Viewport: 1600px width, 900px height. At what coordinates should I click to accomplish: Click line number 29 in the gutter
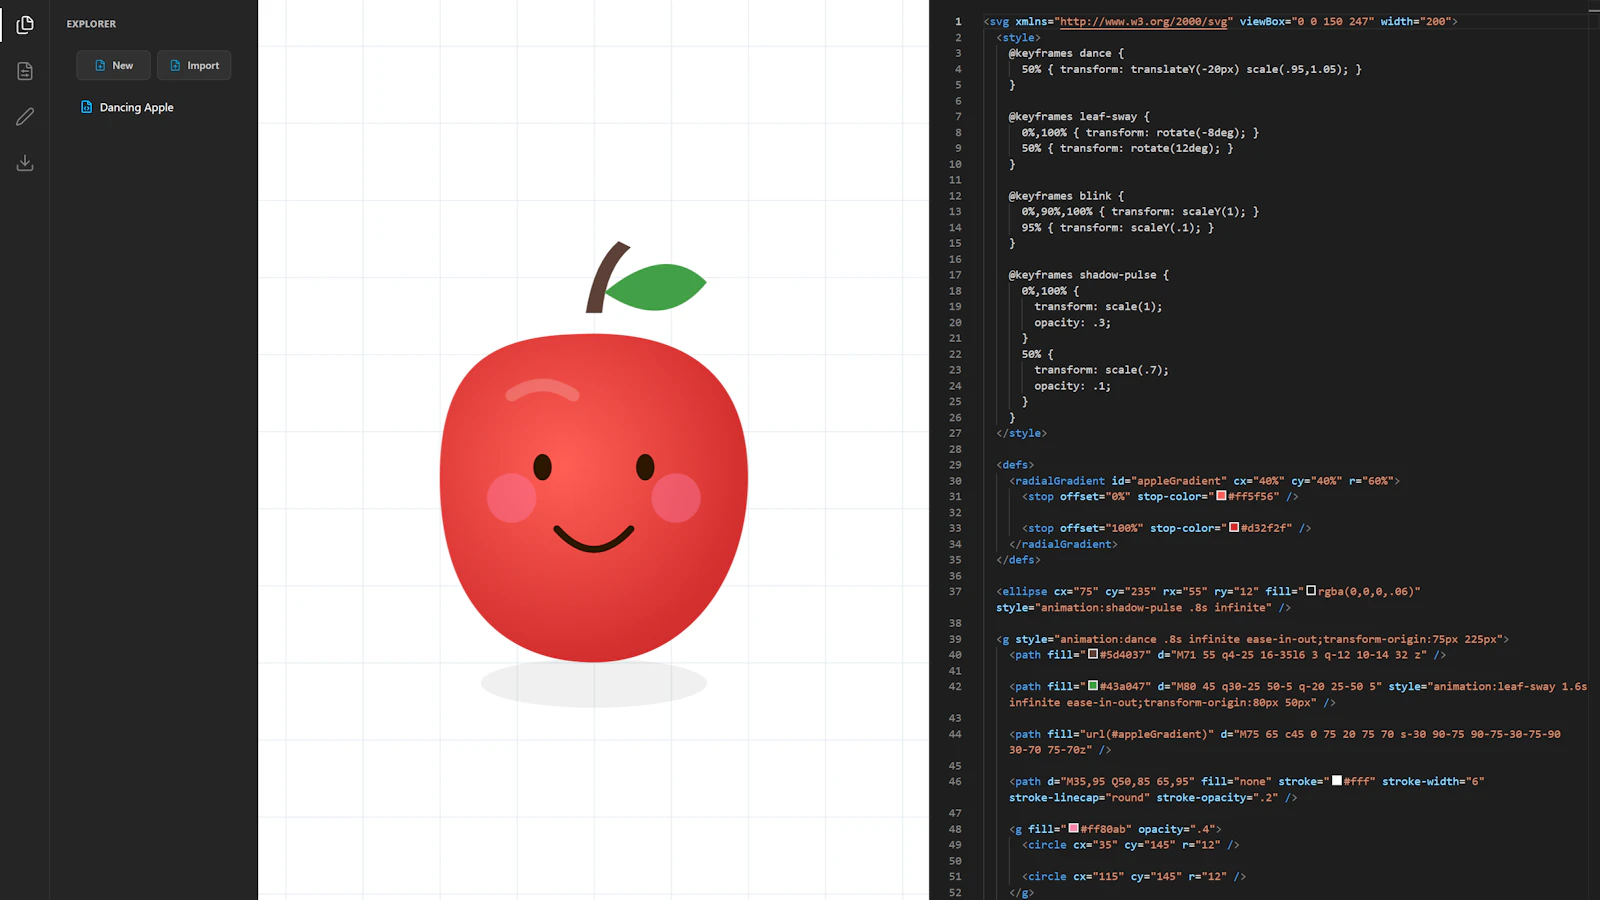[955, 465]
